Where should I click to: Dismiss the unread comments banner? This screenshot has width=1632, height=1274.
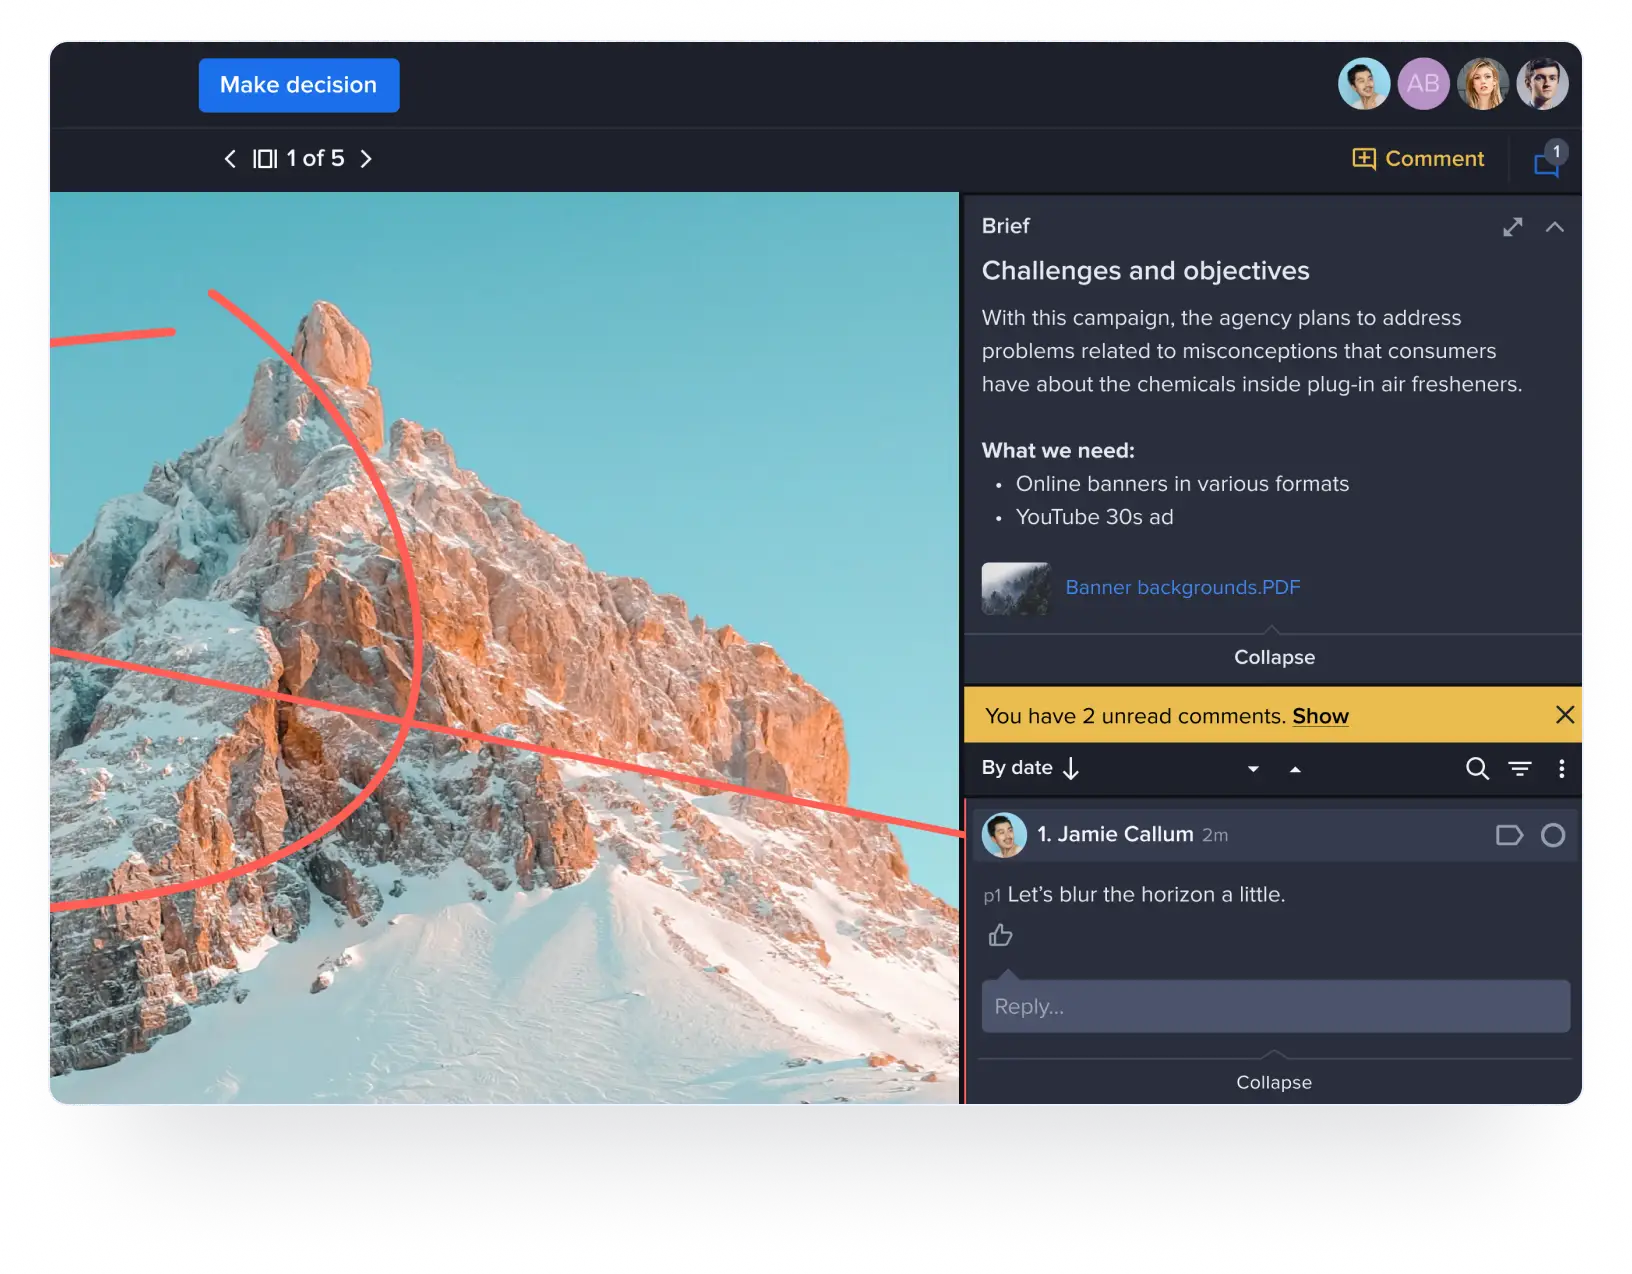[1564, 715]
